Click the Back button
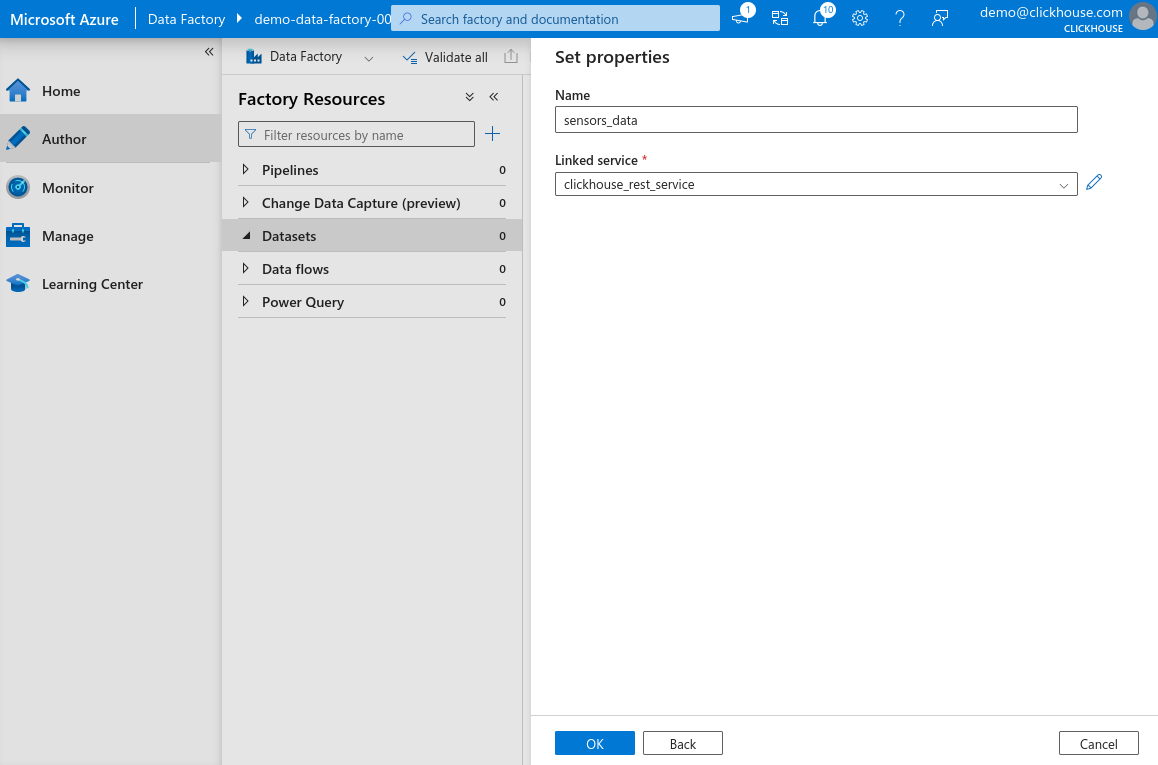 (682, 743)
